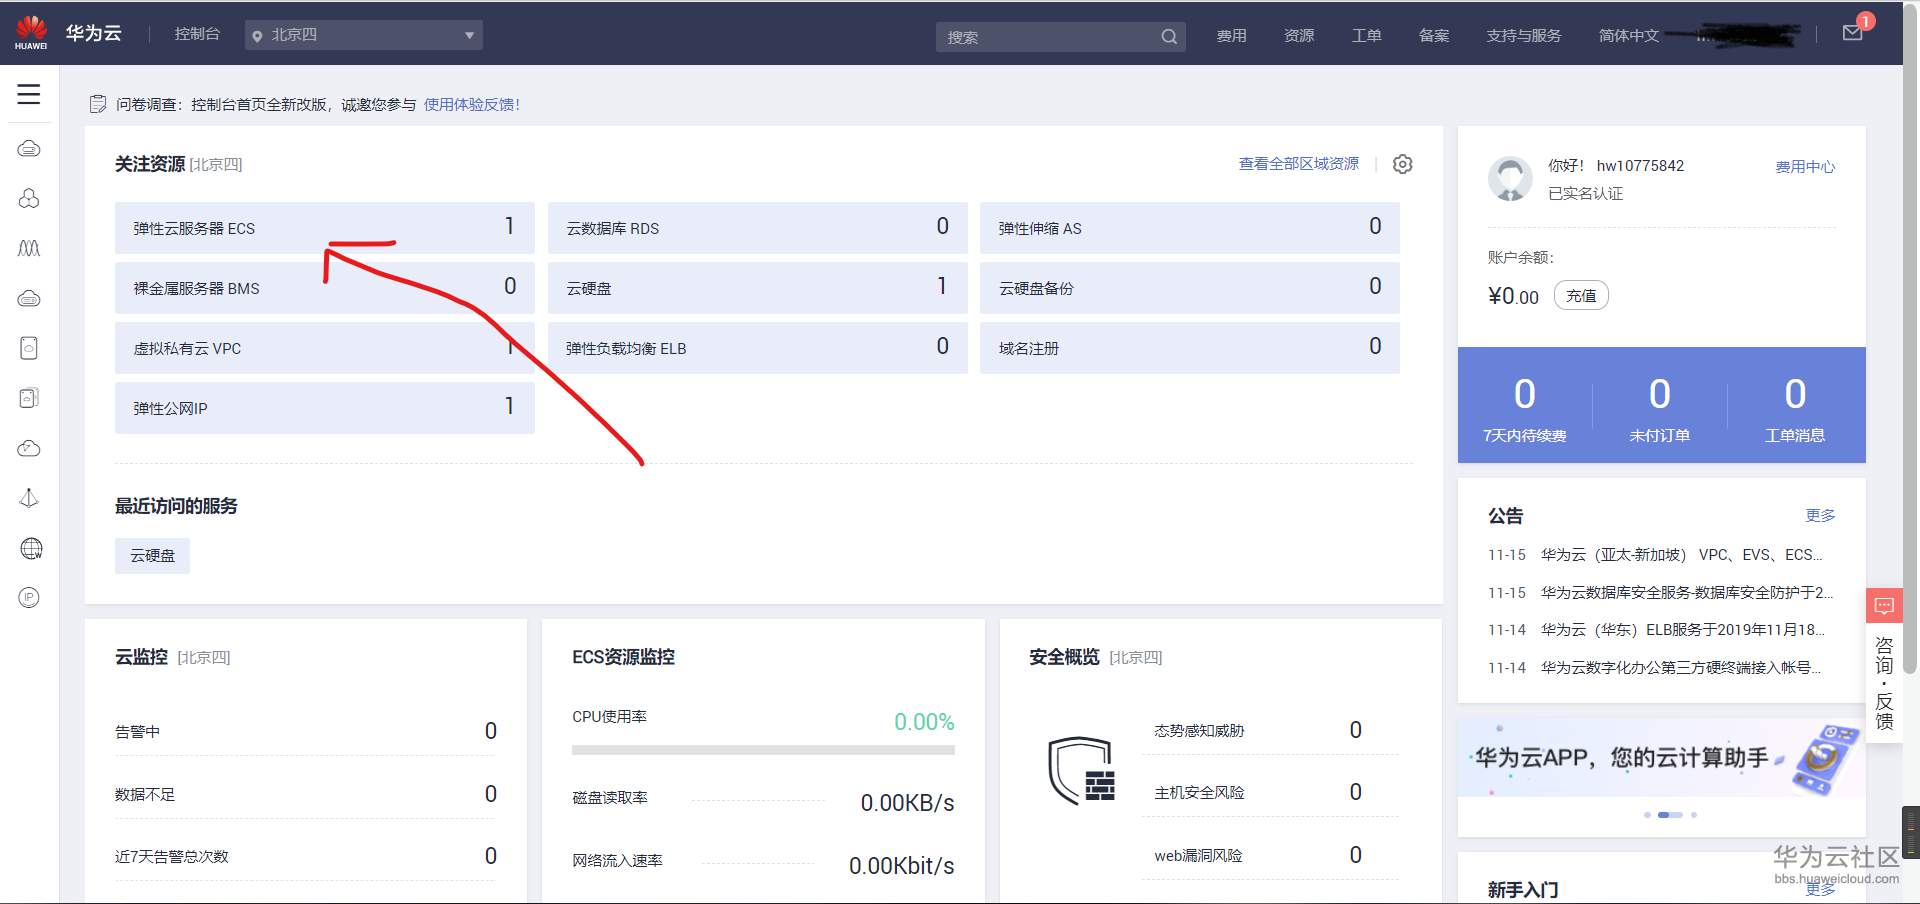
Task: Click the first cloud server sidebar icon
Action: (29, 149)
